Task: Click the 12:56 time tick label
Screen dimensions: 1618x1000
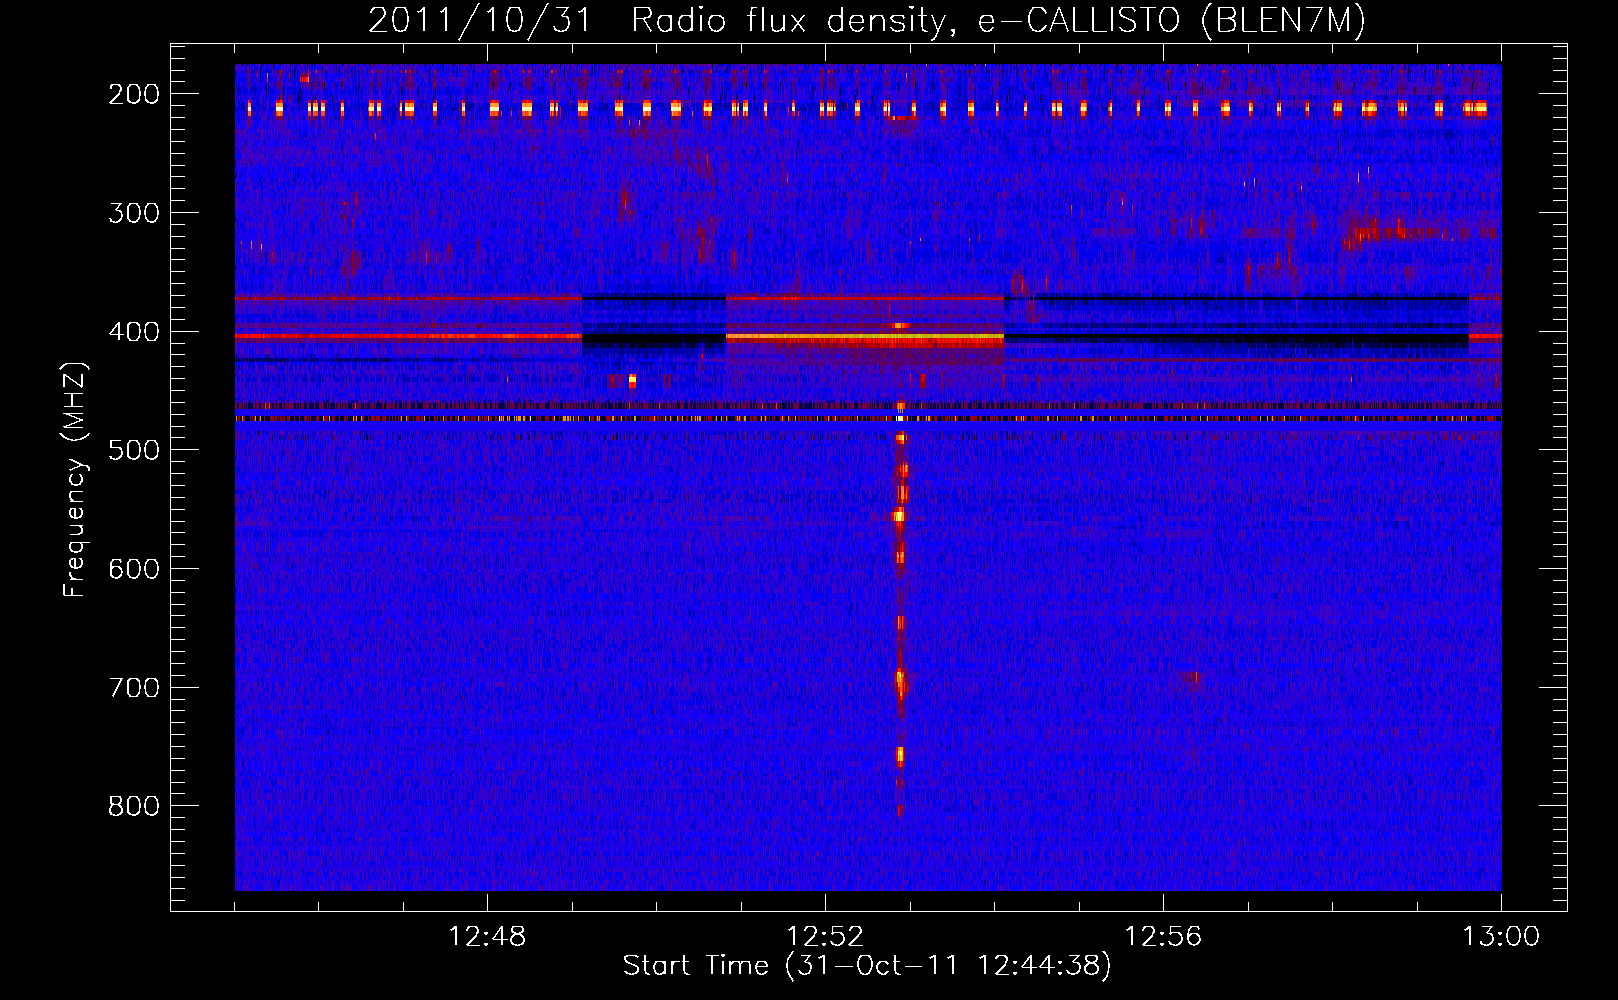Action: coord(1163,937)
